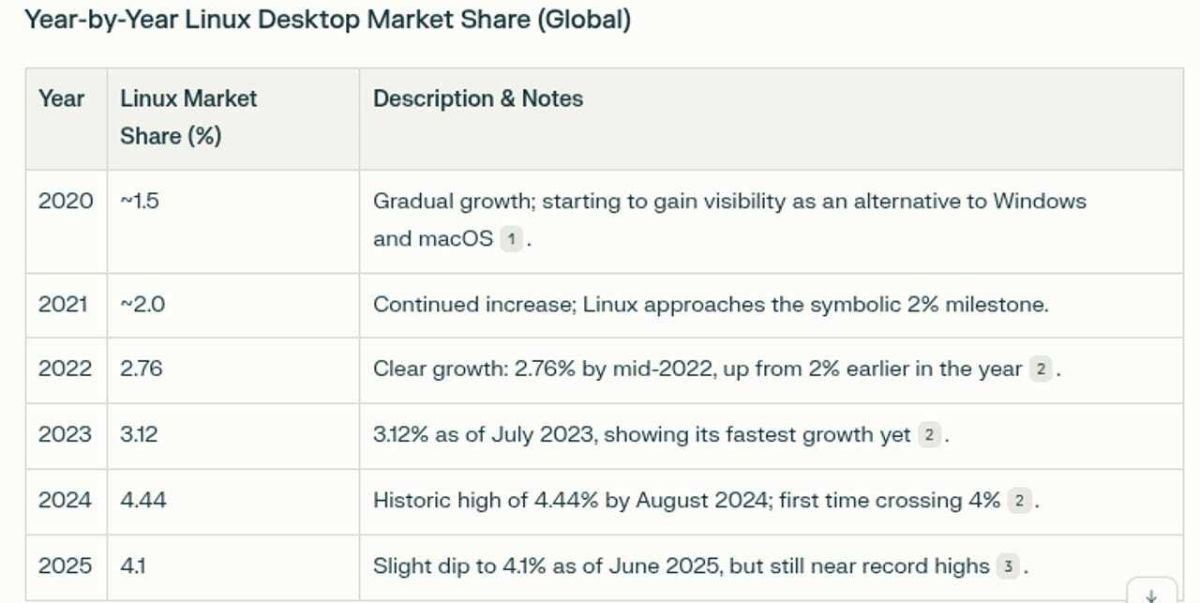Click the table title about Linux Desktop Market Share
The image size is (1200, 603).
pos(327,20)
